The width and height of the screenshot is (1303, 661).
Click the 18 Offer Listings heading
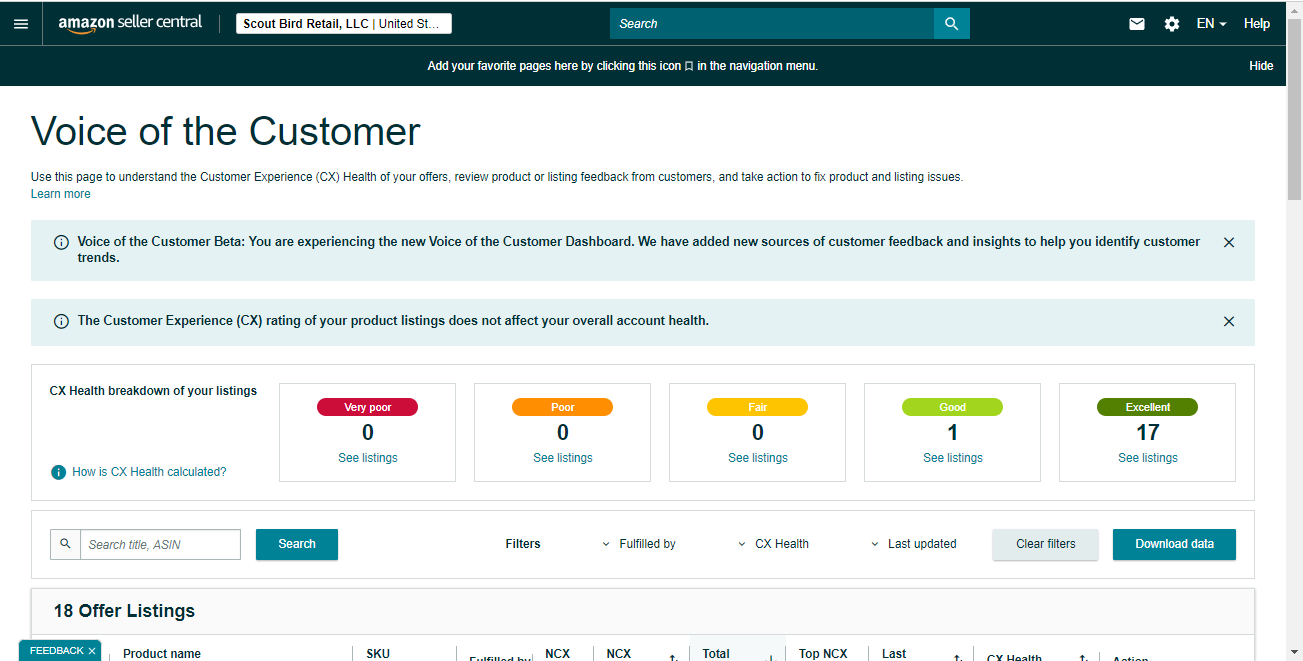coord(124,611)
